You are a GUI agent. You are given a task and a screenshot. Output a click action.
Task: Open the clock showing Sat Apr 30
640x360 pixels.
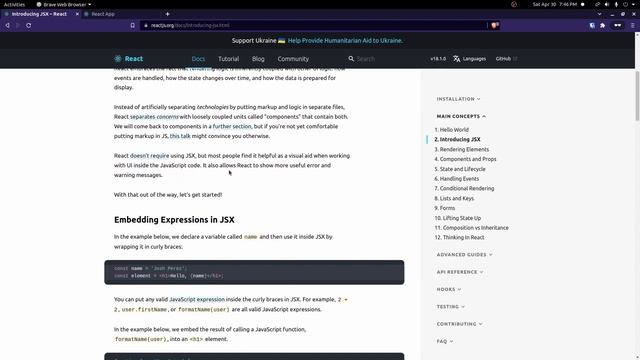click(x=555, y=4)
